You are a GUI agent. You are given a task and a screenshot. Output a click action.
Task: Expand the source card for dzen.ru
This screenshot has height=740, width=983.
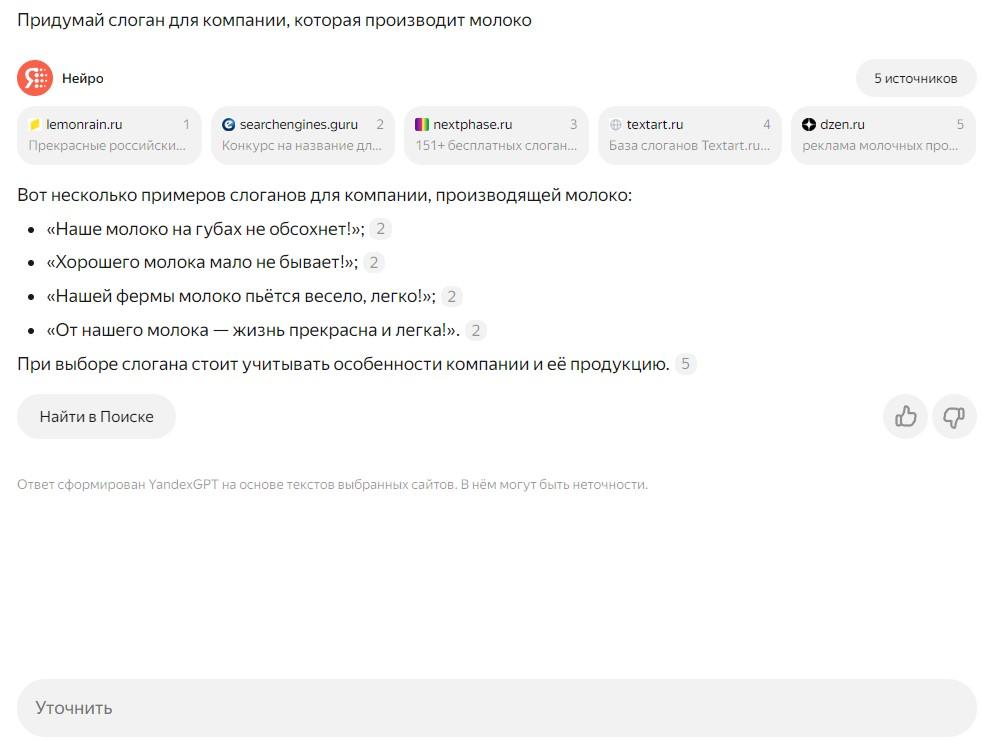(x=883, y=134)
